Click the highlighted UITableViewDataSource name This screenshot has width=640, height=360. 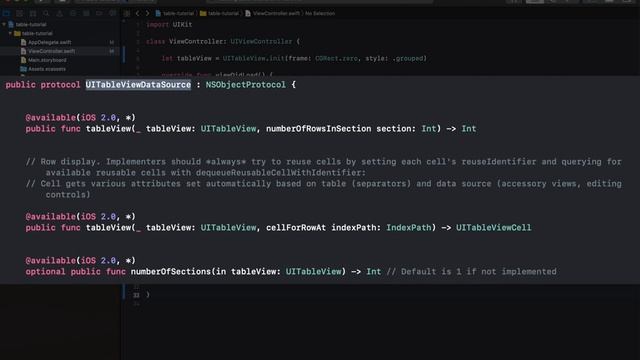(x=138, y=85)
